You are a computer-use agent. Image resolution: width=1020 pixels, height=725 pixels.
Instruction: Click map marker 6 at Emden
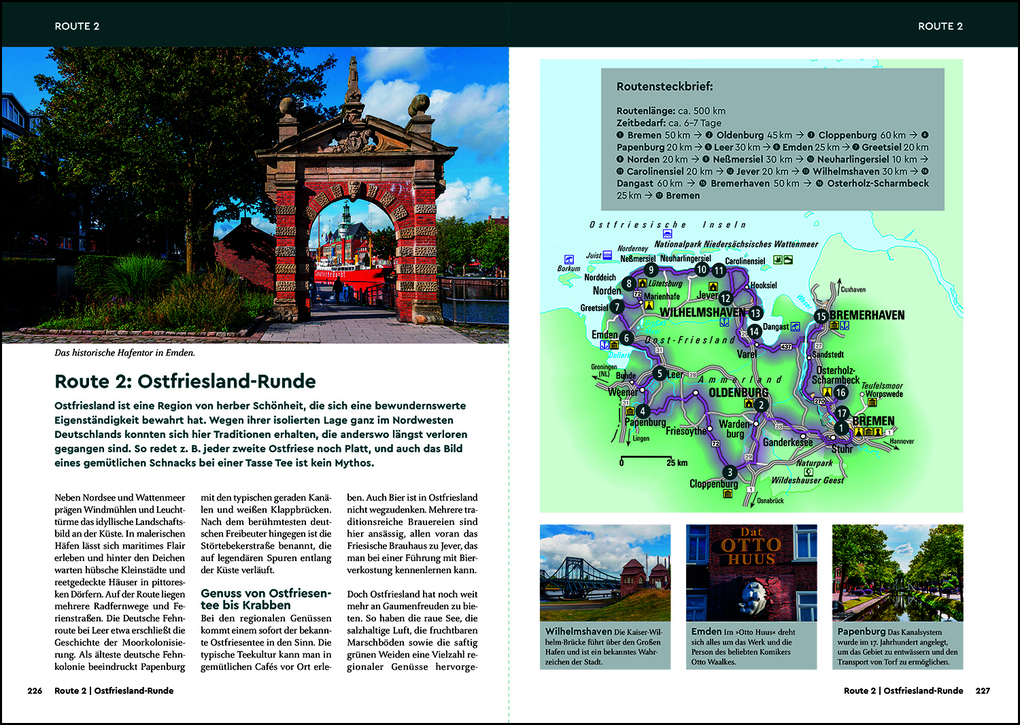[626, 338]
